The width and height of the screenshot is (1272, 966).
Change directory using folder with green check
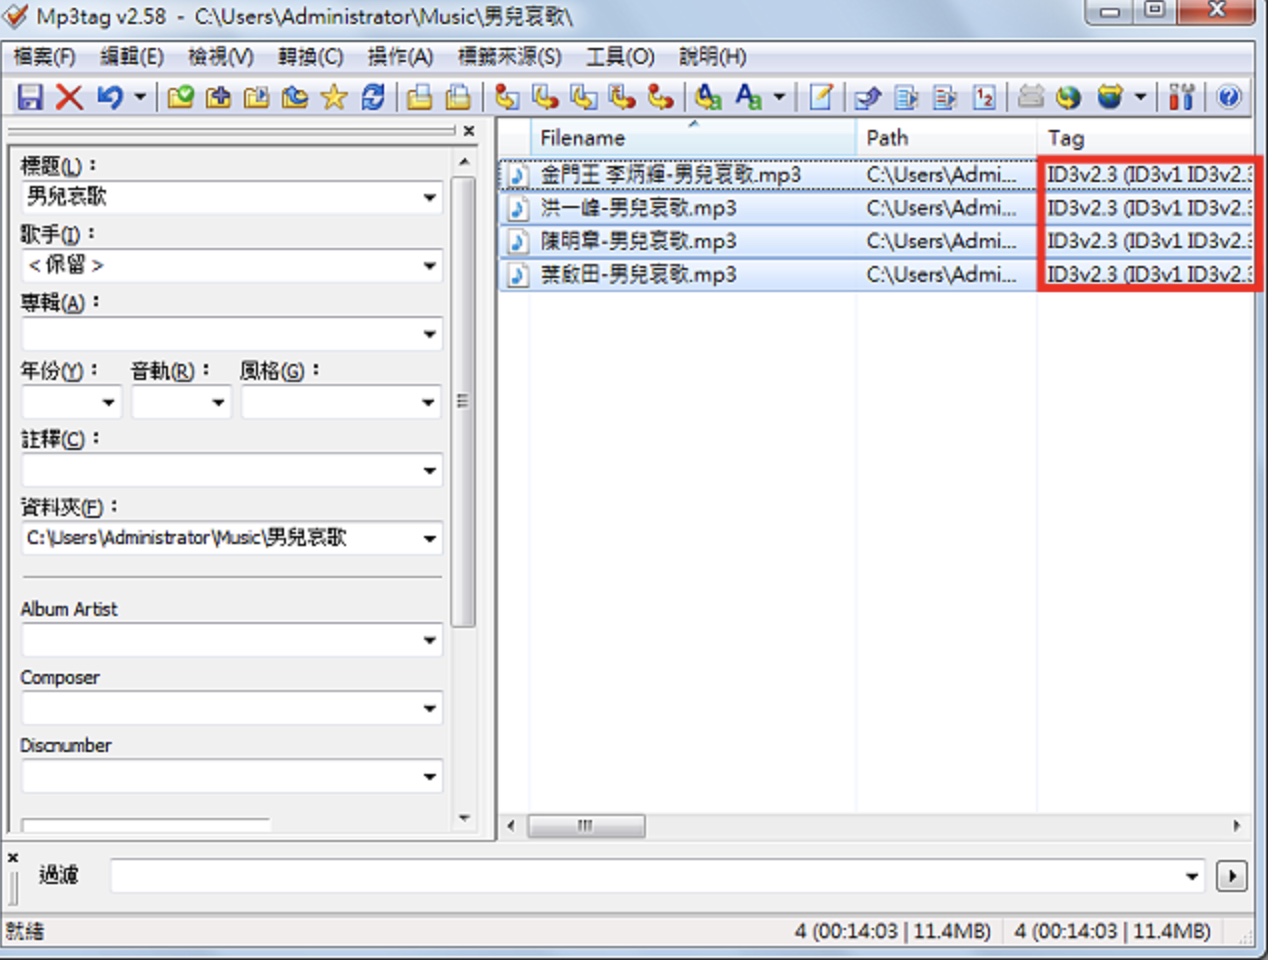pyautogui.click(x=181, y=97)
